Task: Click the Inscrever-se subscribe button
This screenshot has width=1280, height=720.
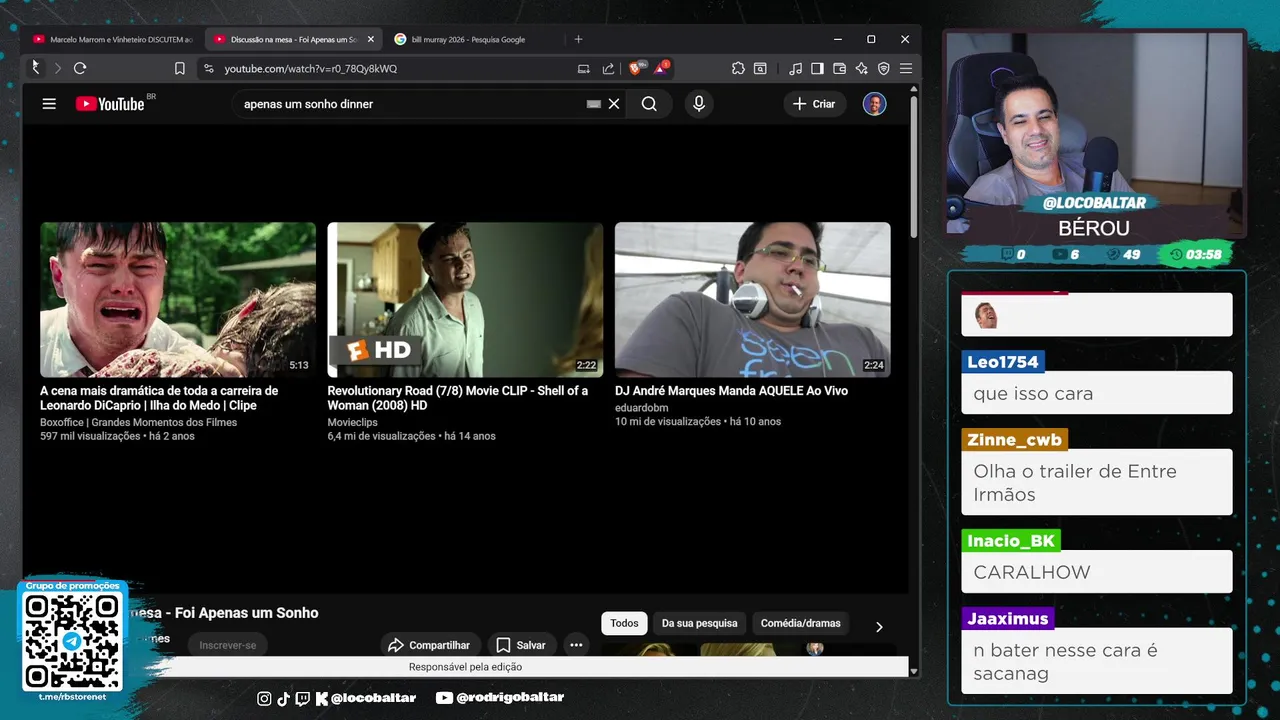Action: [x=227, y=645]
